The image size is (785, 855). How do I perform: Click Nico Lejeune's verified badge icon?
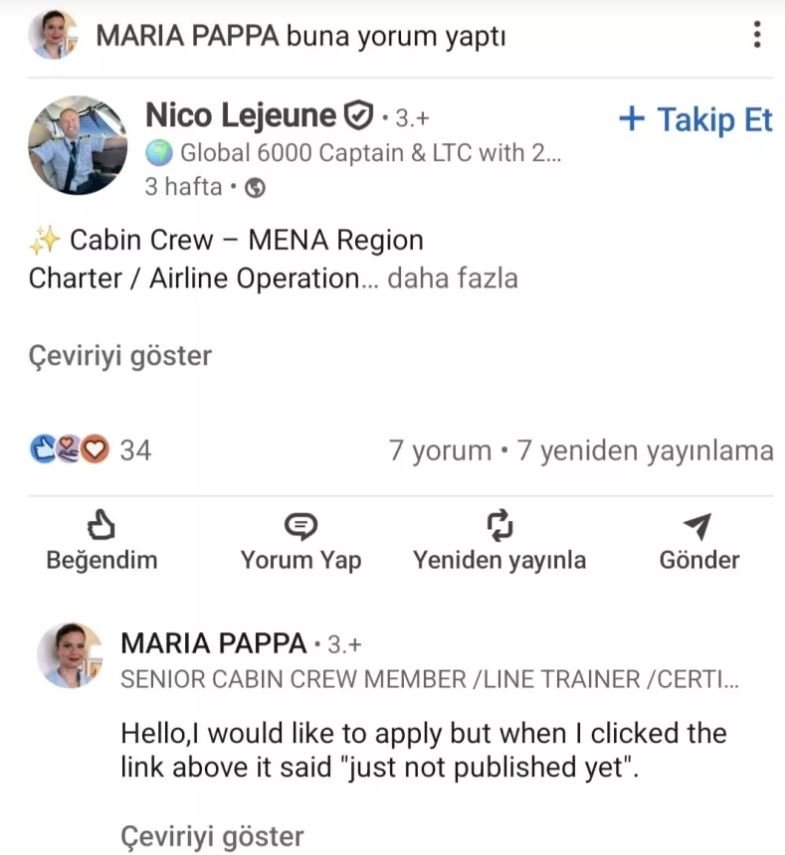(x=357, y=117)
